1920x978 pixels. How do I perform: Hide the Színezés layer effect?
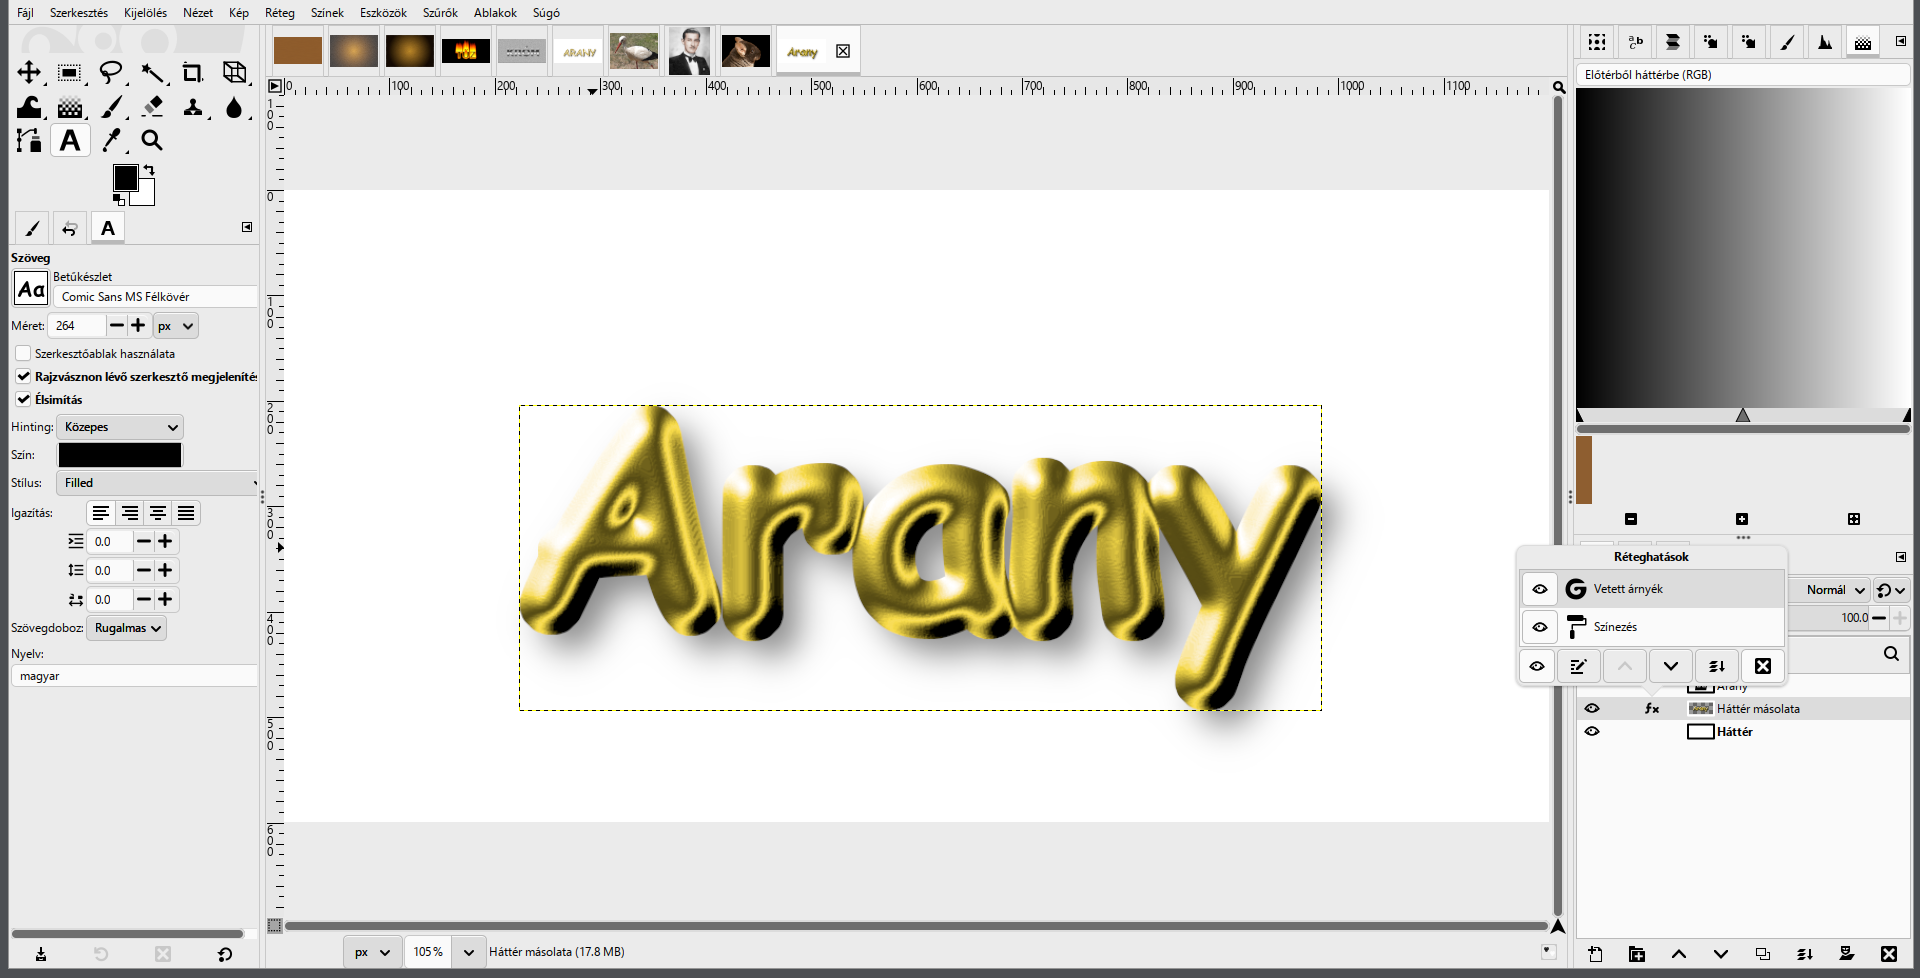1540,627
